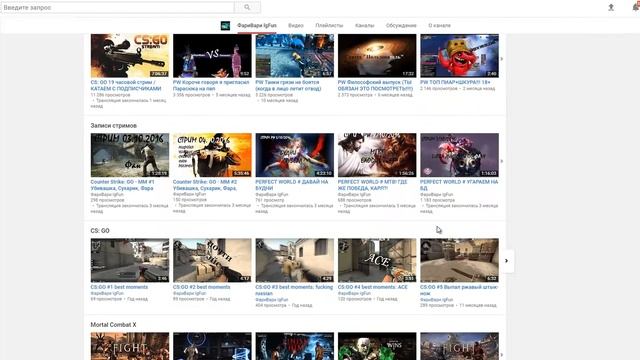Screen dimensions: 640x360
Task: Open PW ТОП ПИАР+ШКУРА thumbnail
Action: (x=460, y=56)
